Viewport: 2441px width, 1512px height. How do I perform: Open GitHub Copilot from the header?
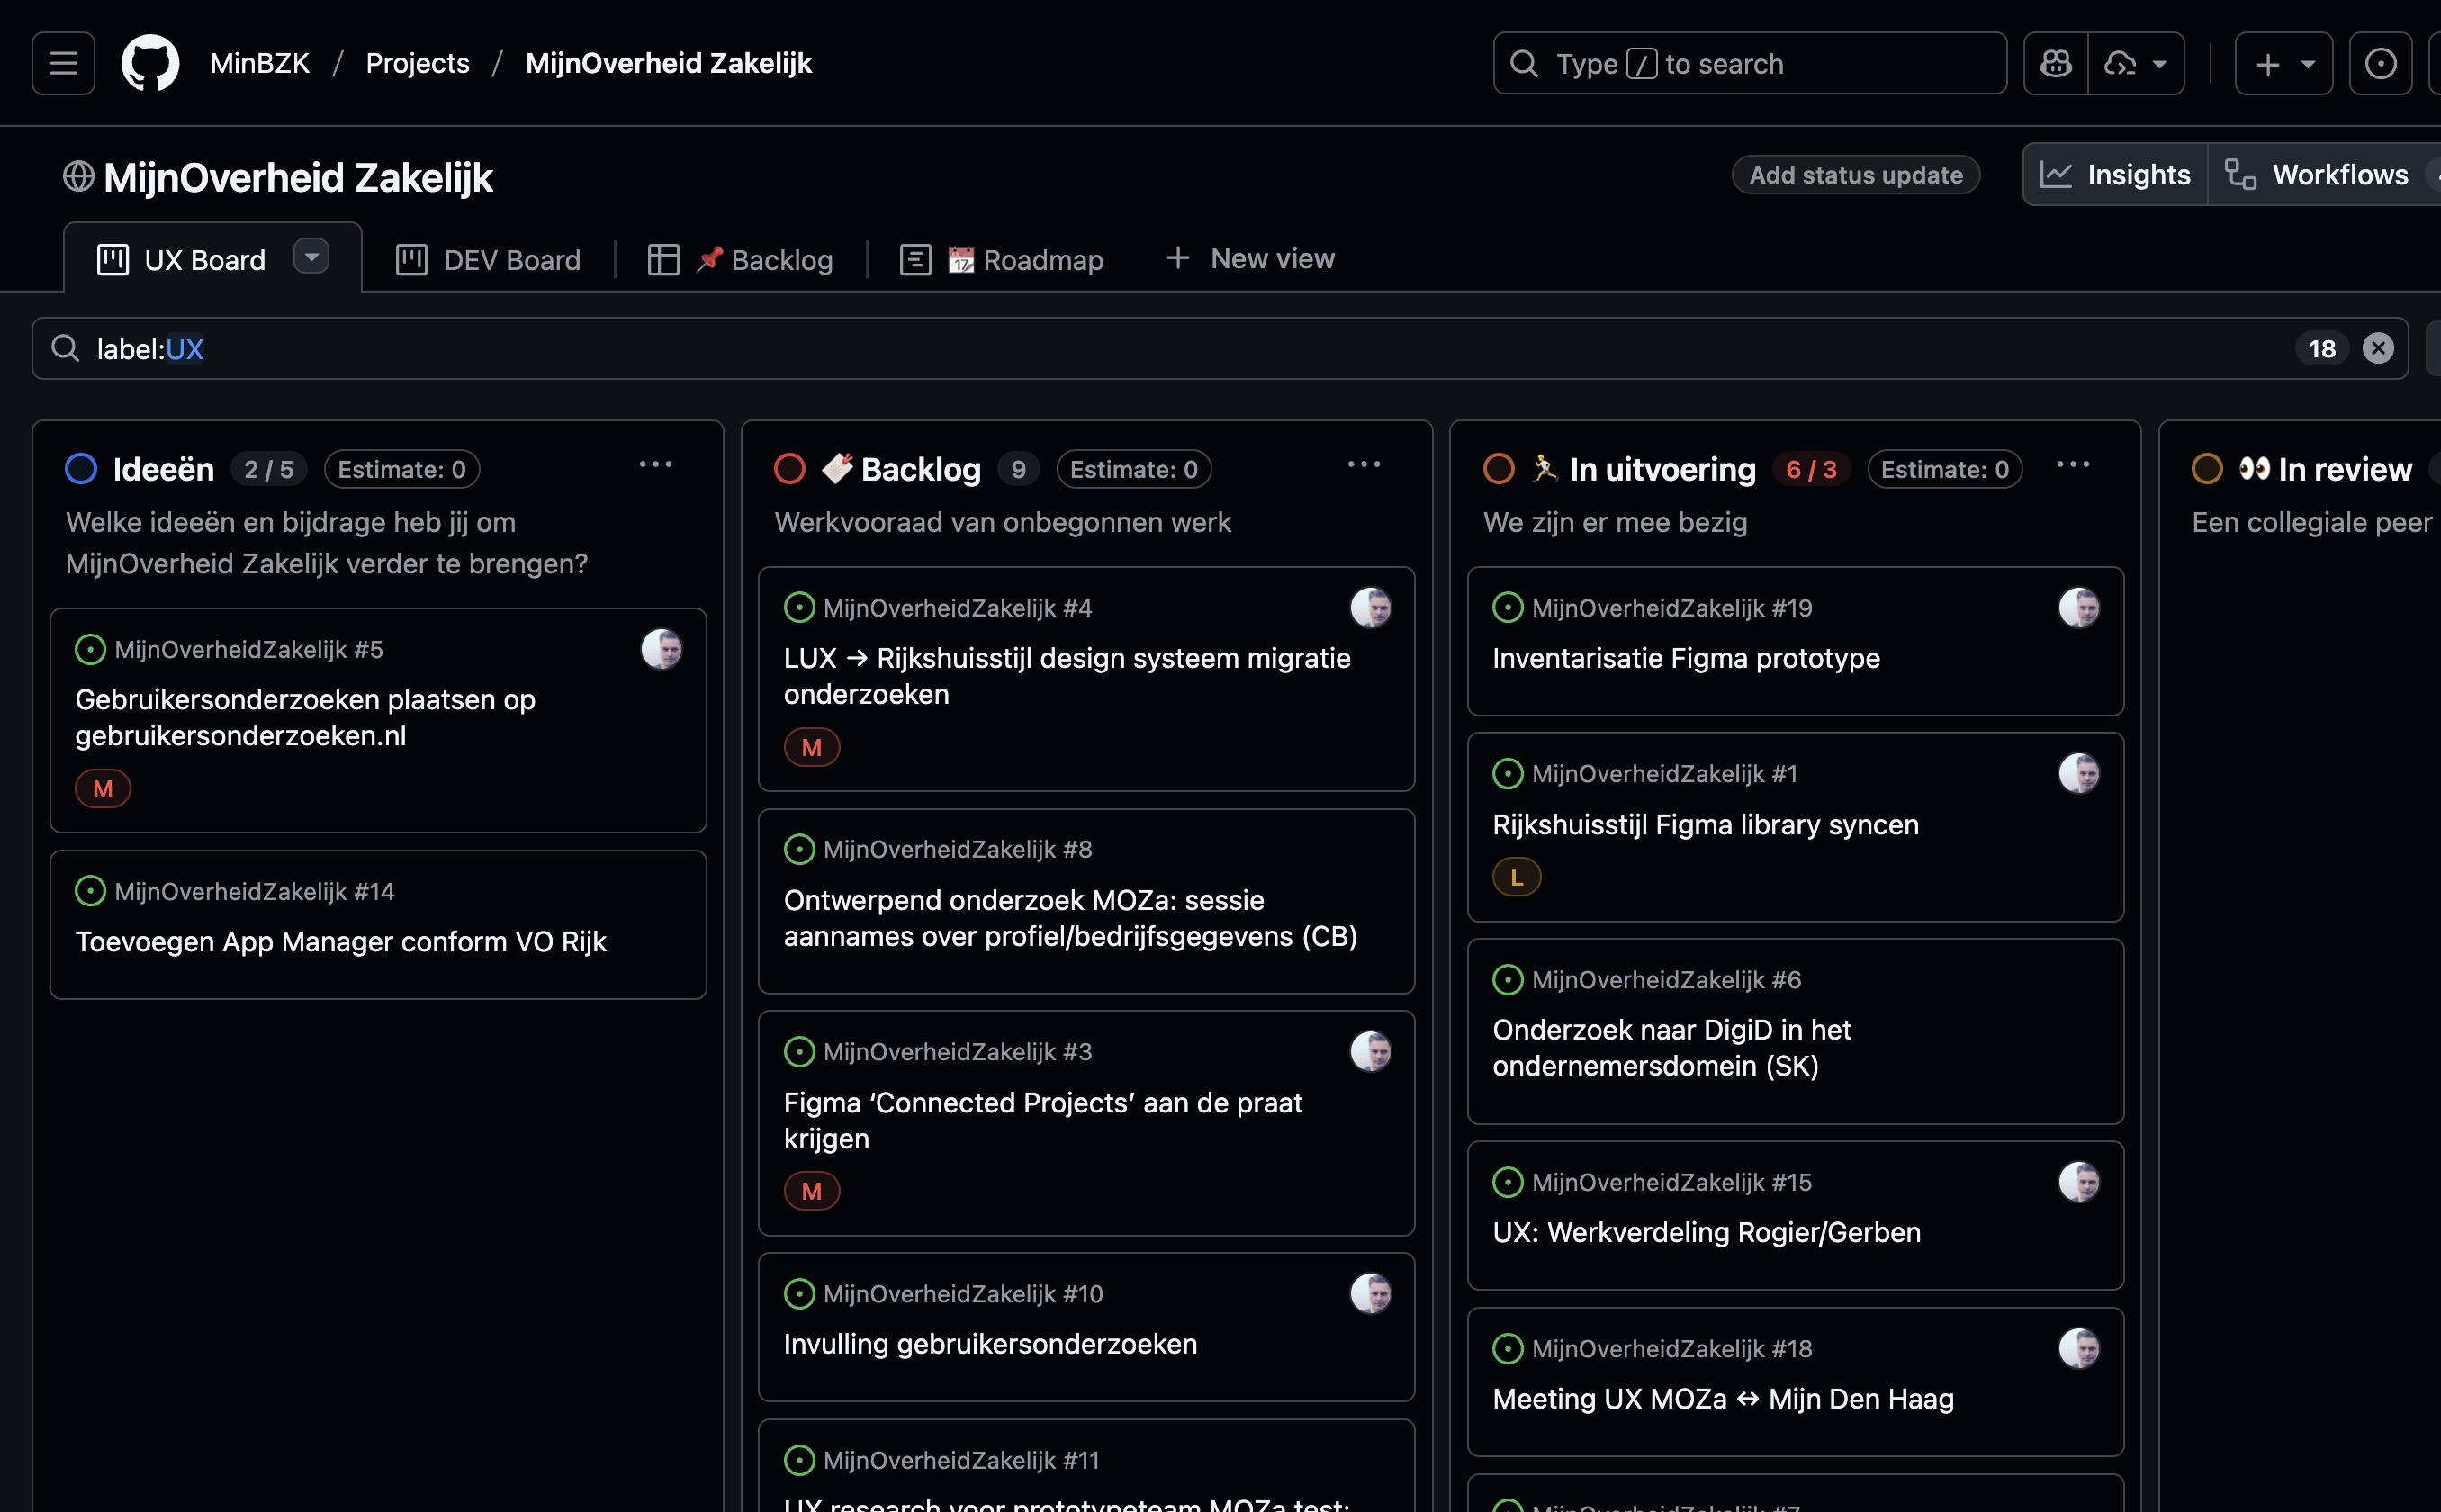(x=2057, y=63)
